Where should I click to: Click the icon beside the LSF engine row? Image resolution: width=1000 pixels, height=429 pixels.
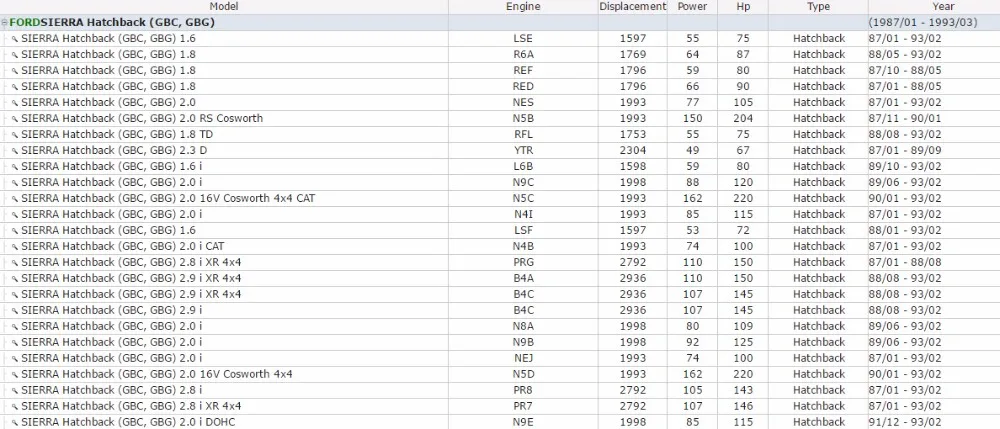click(x=15, y=230)
